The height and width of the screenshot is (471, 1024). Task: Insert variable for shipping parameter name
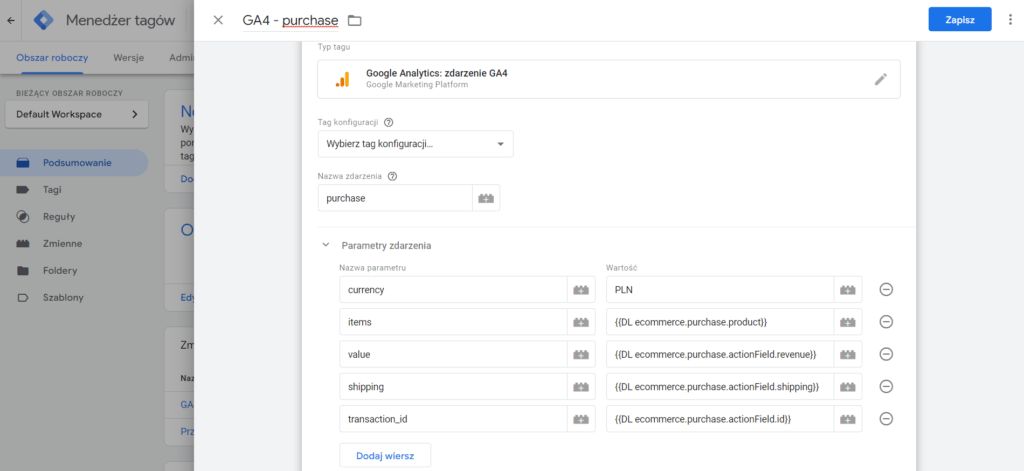click(581, 387)
